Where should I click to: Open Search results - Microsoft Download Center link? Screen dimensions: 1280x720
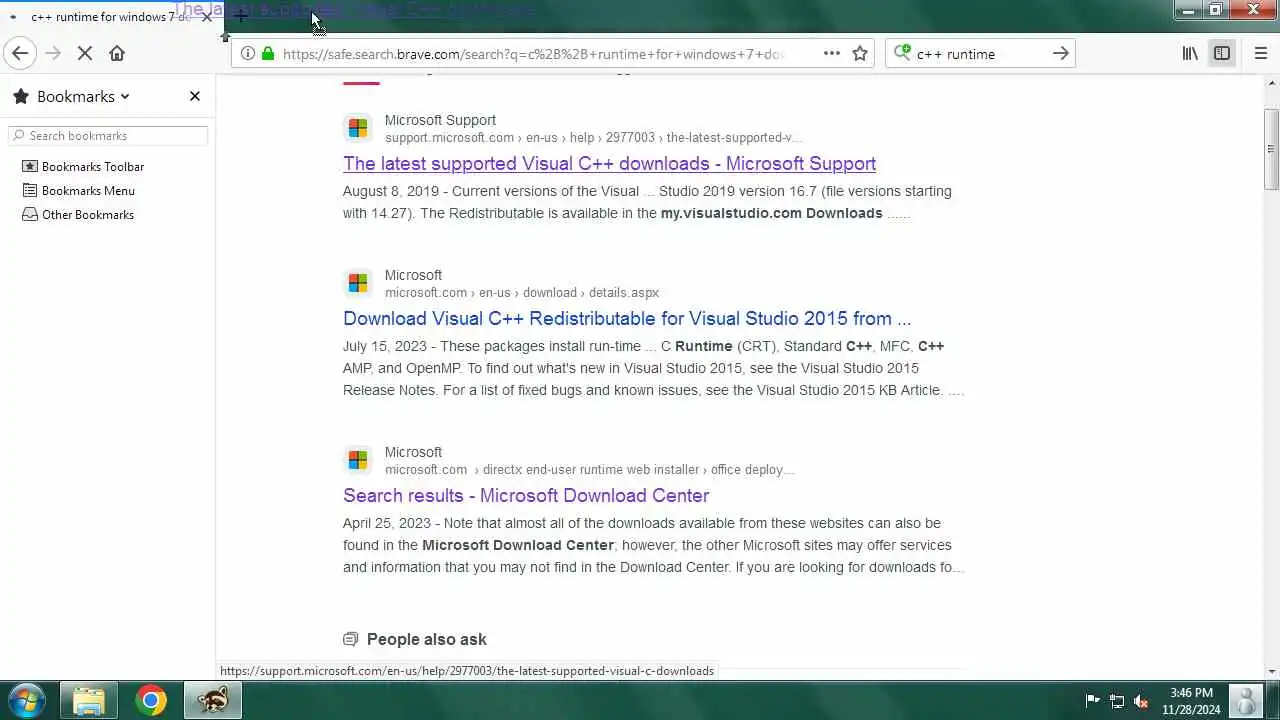[526, 495]
